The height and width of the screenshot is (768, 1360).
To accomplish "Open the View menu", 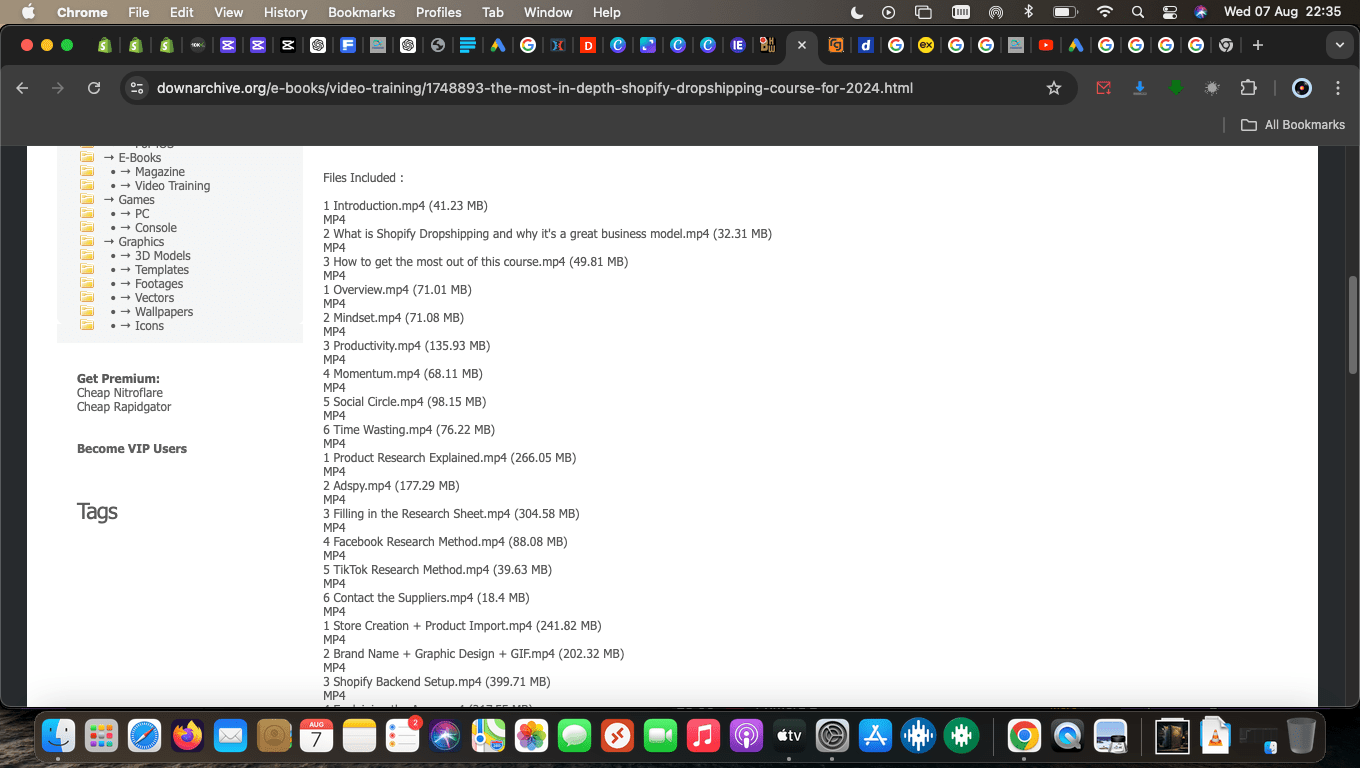I will [228, 12].
